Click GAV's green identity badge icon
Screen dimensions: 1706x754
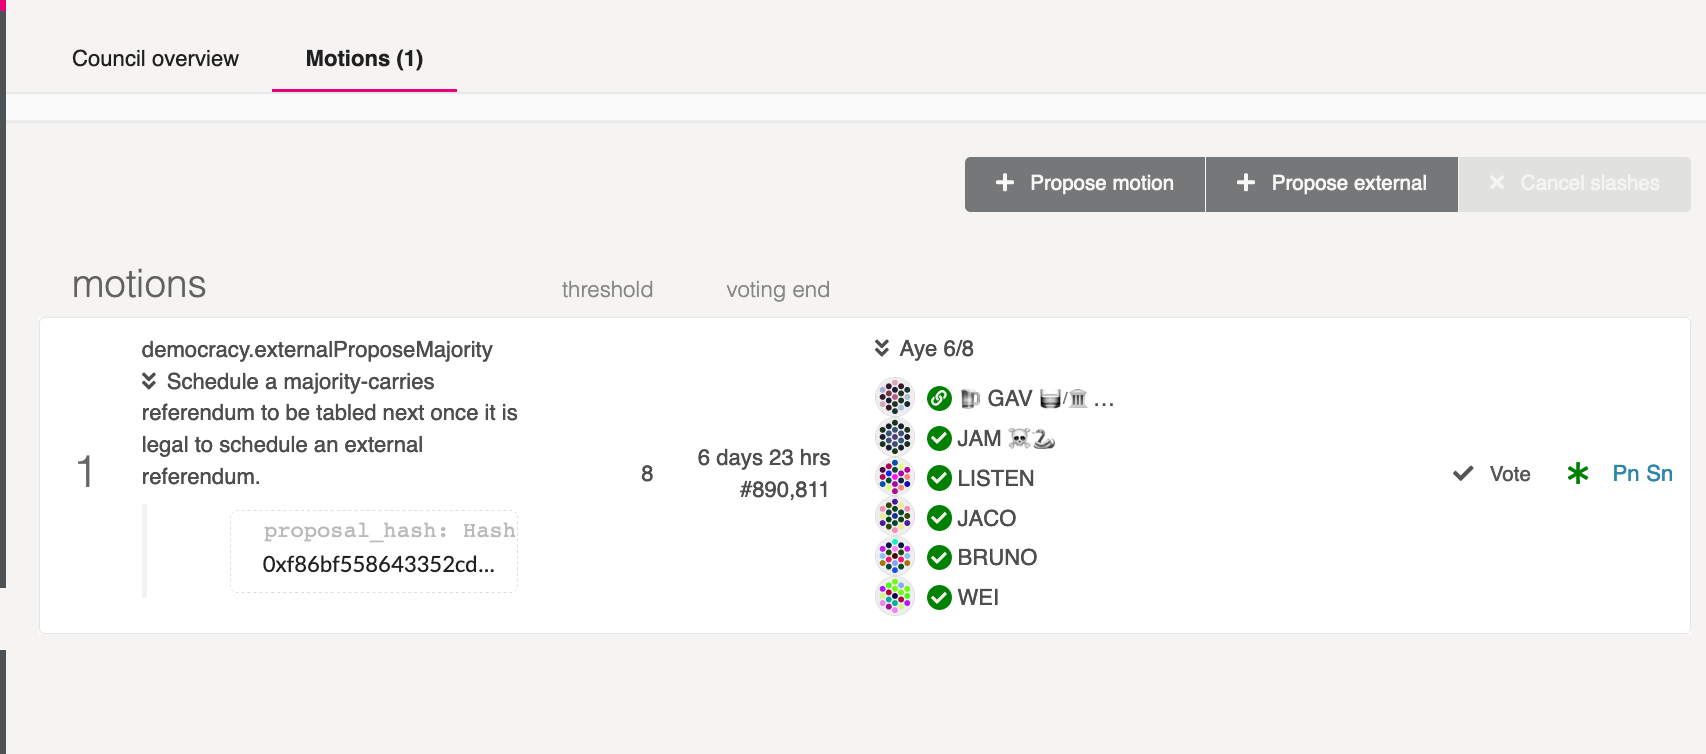[939, 399]
